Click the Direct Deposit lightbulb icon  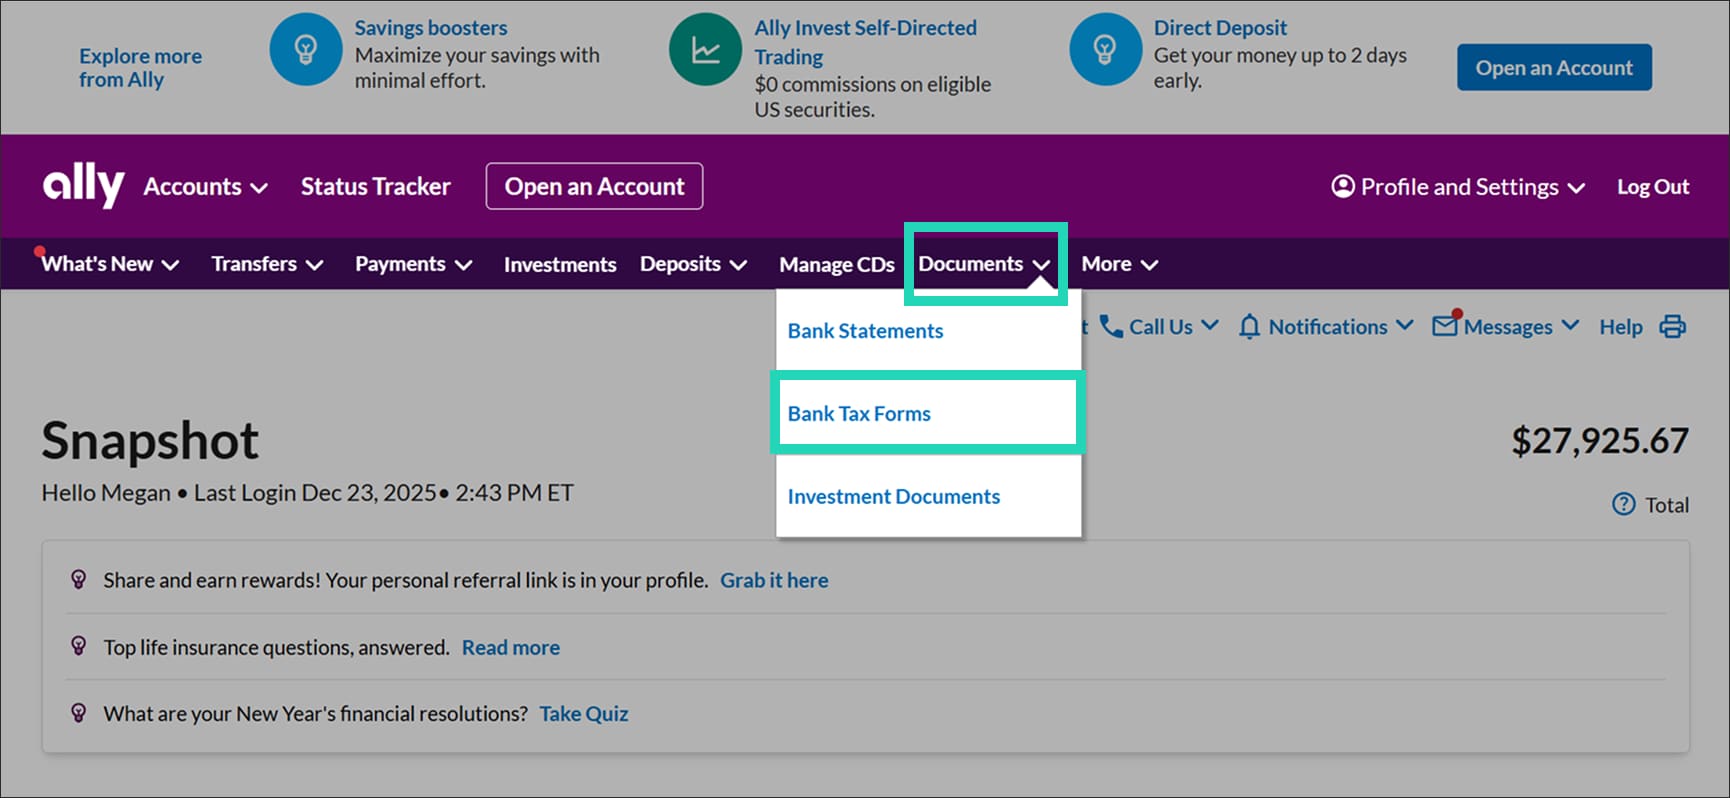coord(1105,49)
